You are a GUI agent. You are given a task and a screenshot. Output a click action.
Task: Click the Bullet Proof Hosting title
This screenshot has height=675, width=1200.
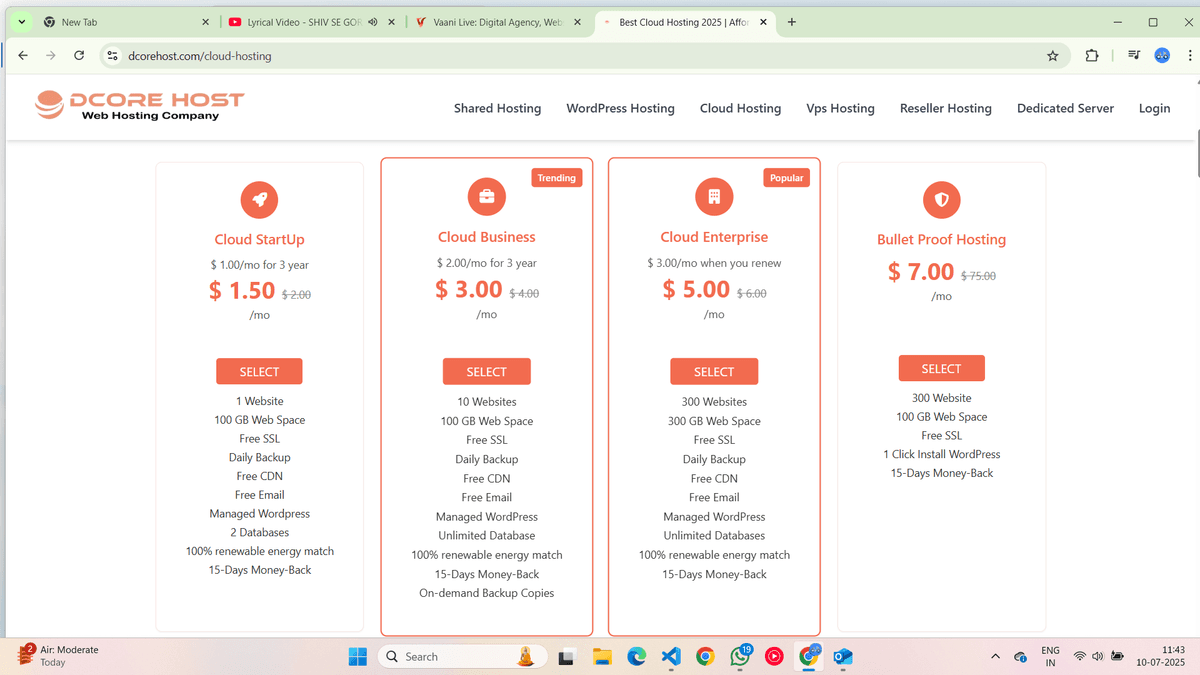tap(941, 240)
